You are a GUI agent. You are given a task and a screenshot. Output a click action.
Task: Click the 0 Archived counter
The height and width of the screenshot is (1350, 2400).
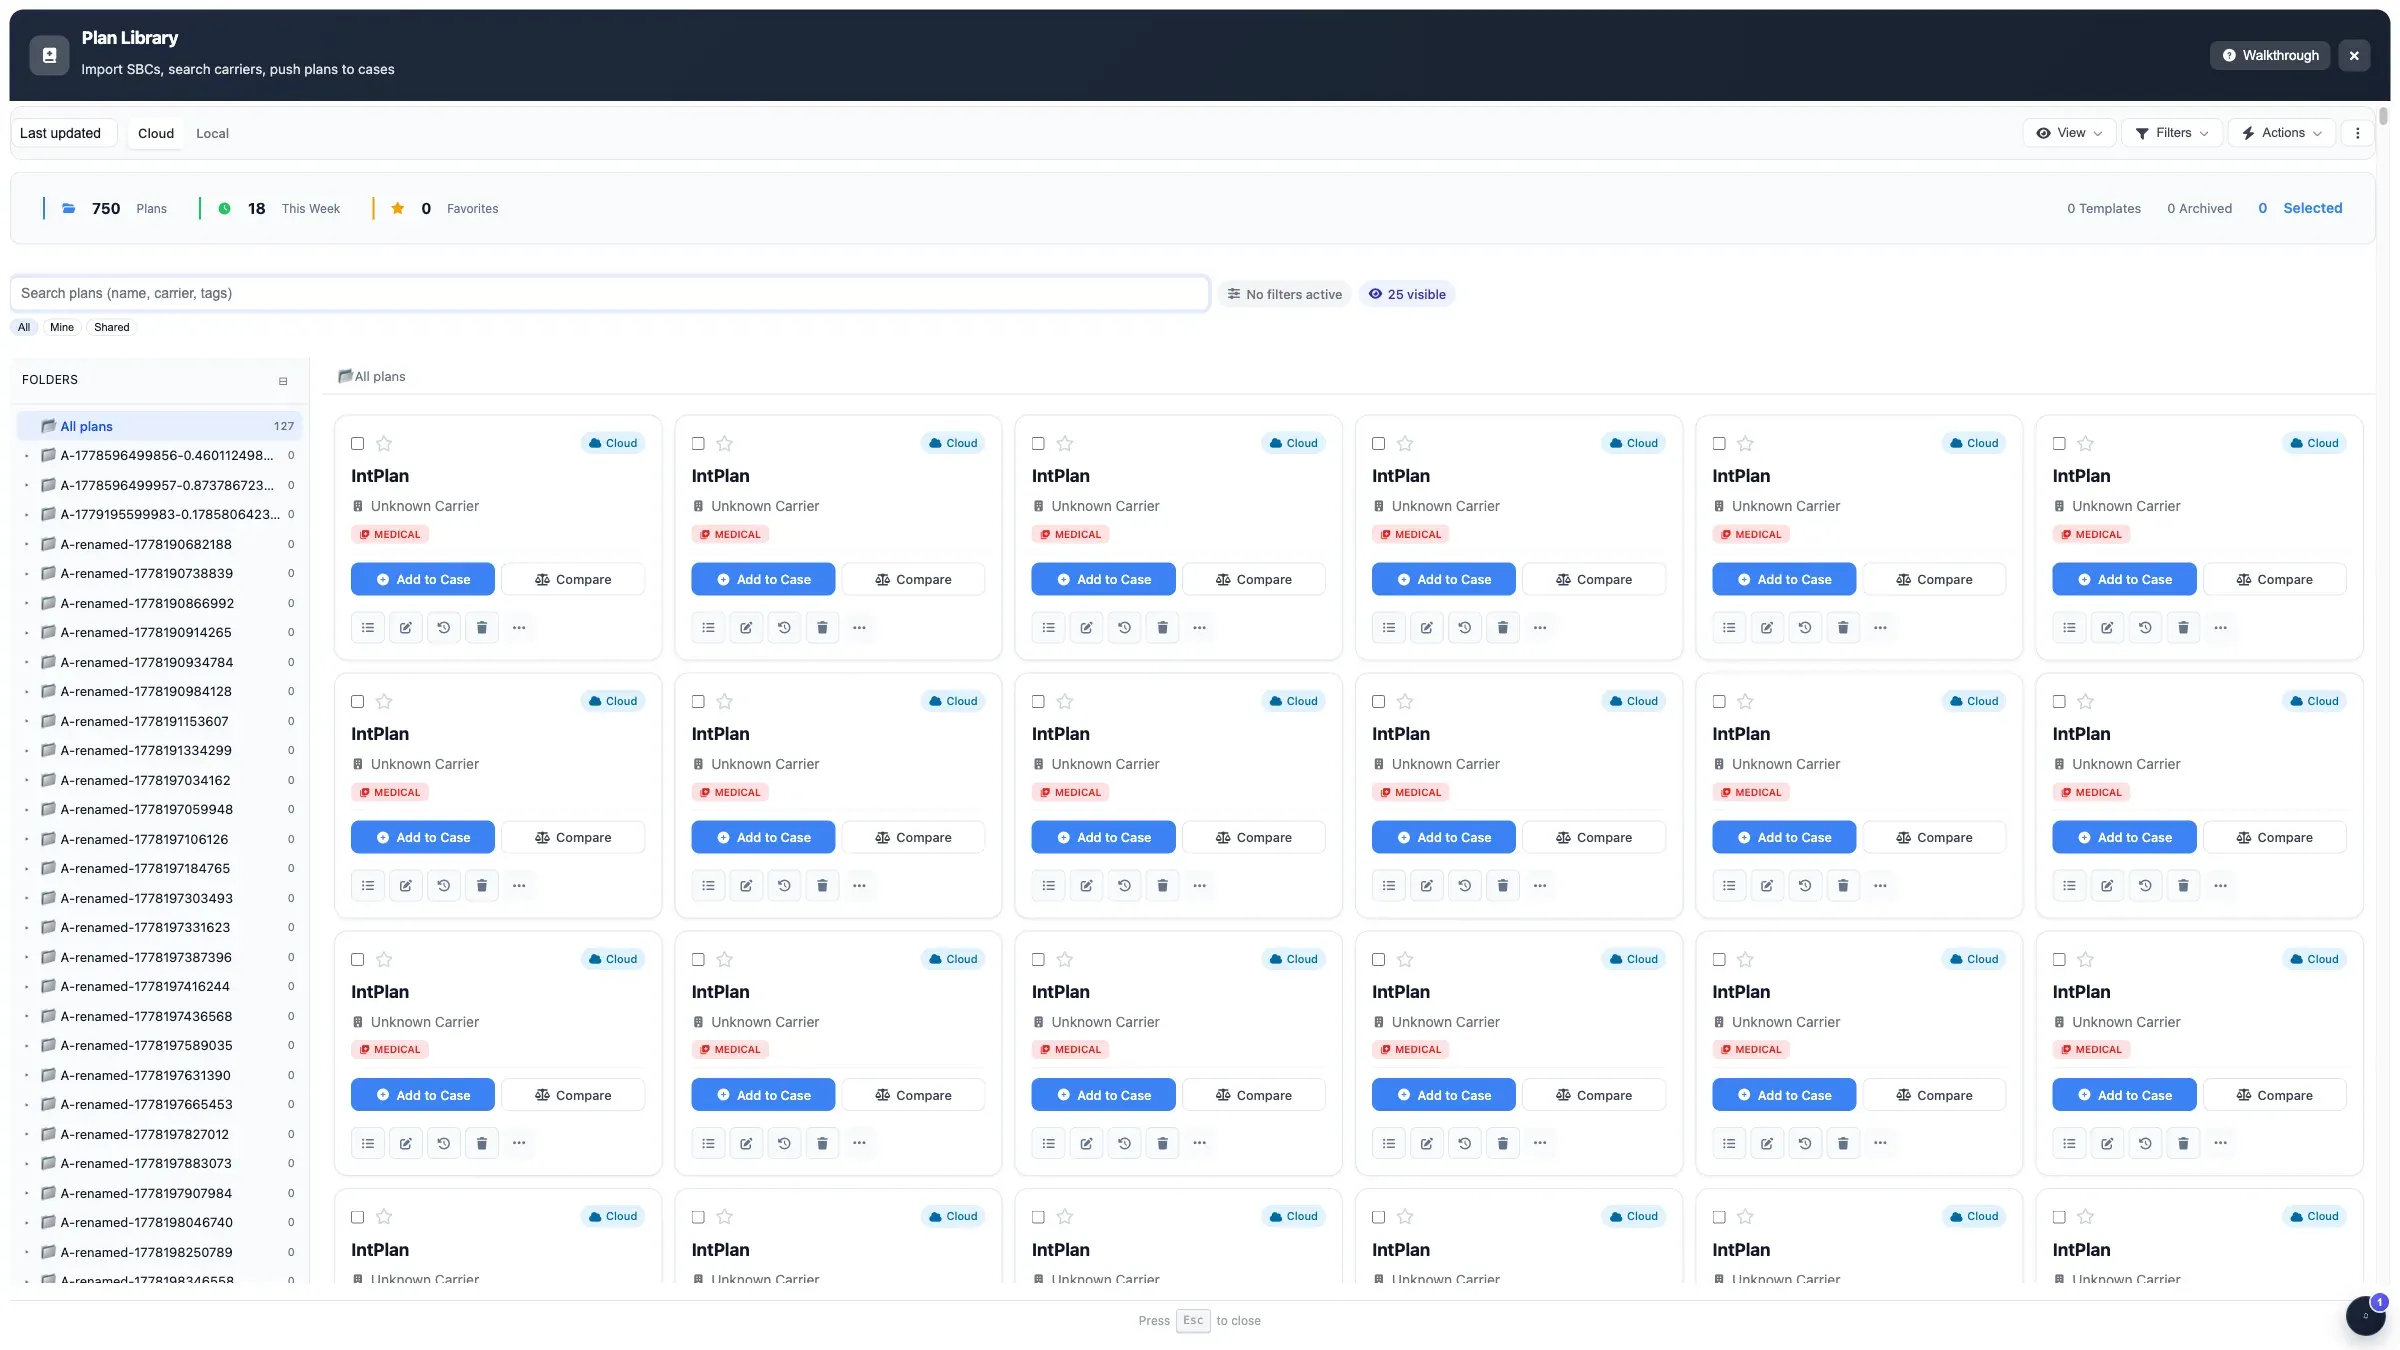(x=2199, y=208)
